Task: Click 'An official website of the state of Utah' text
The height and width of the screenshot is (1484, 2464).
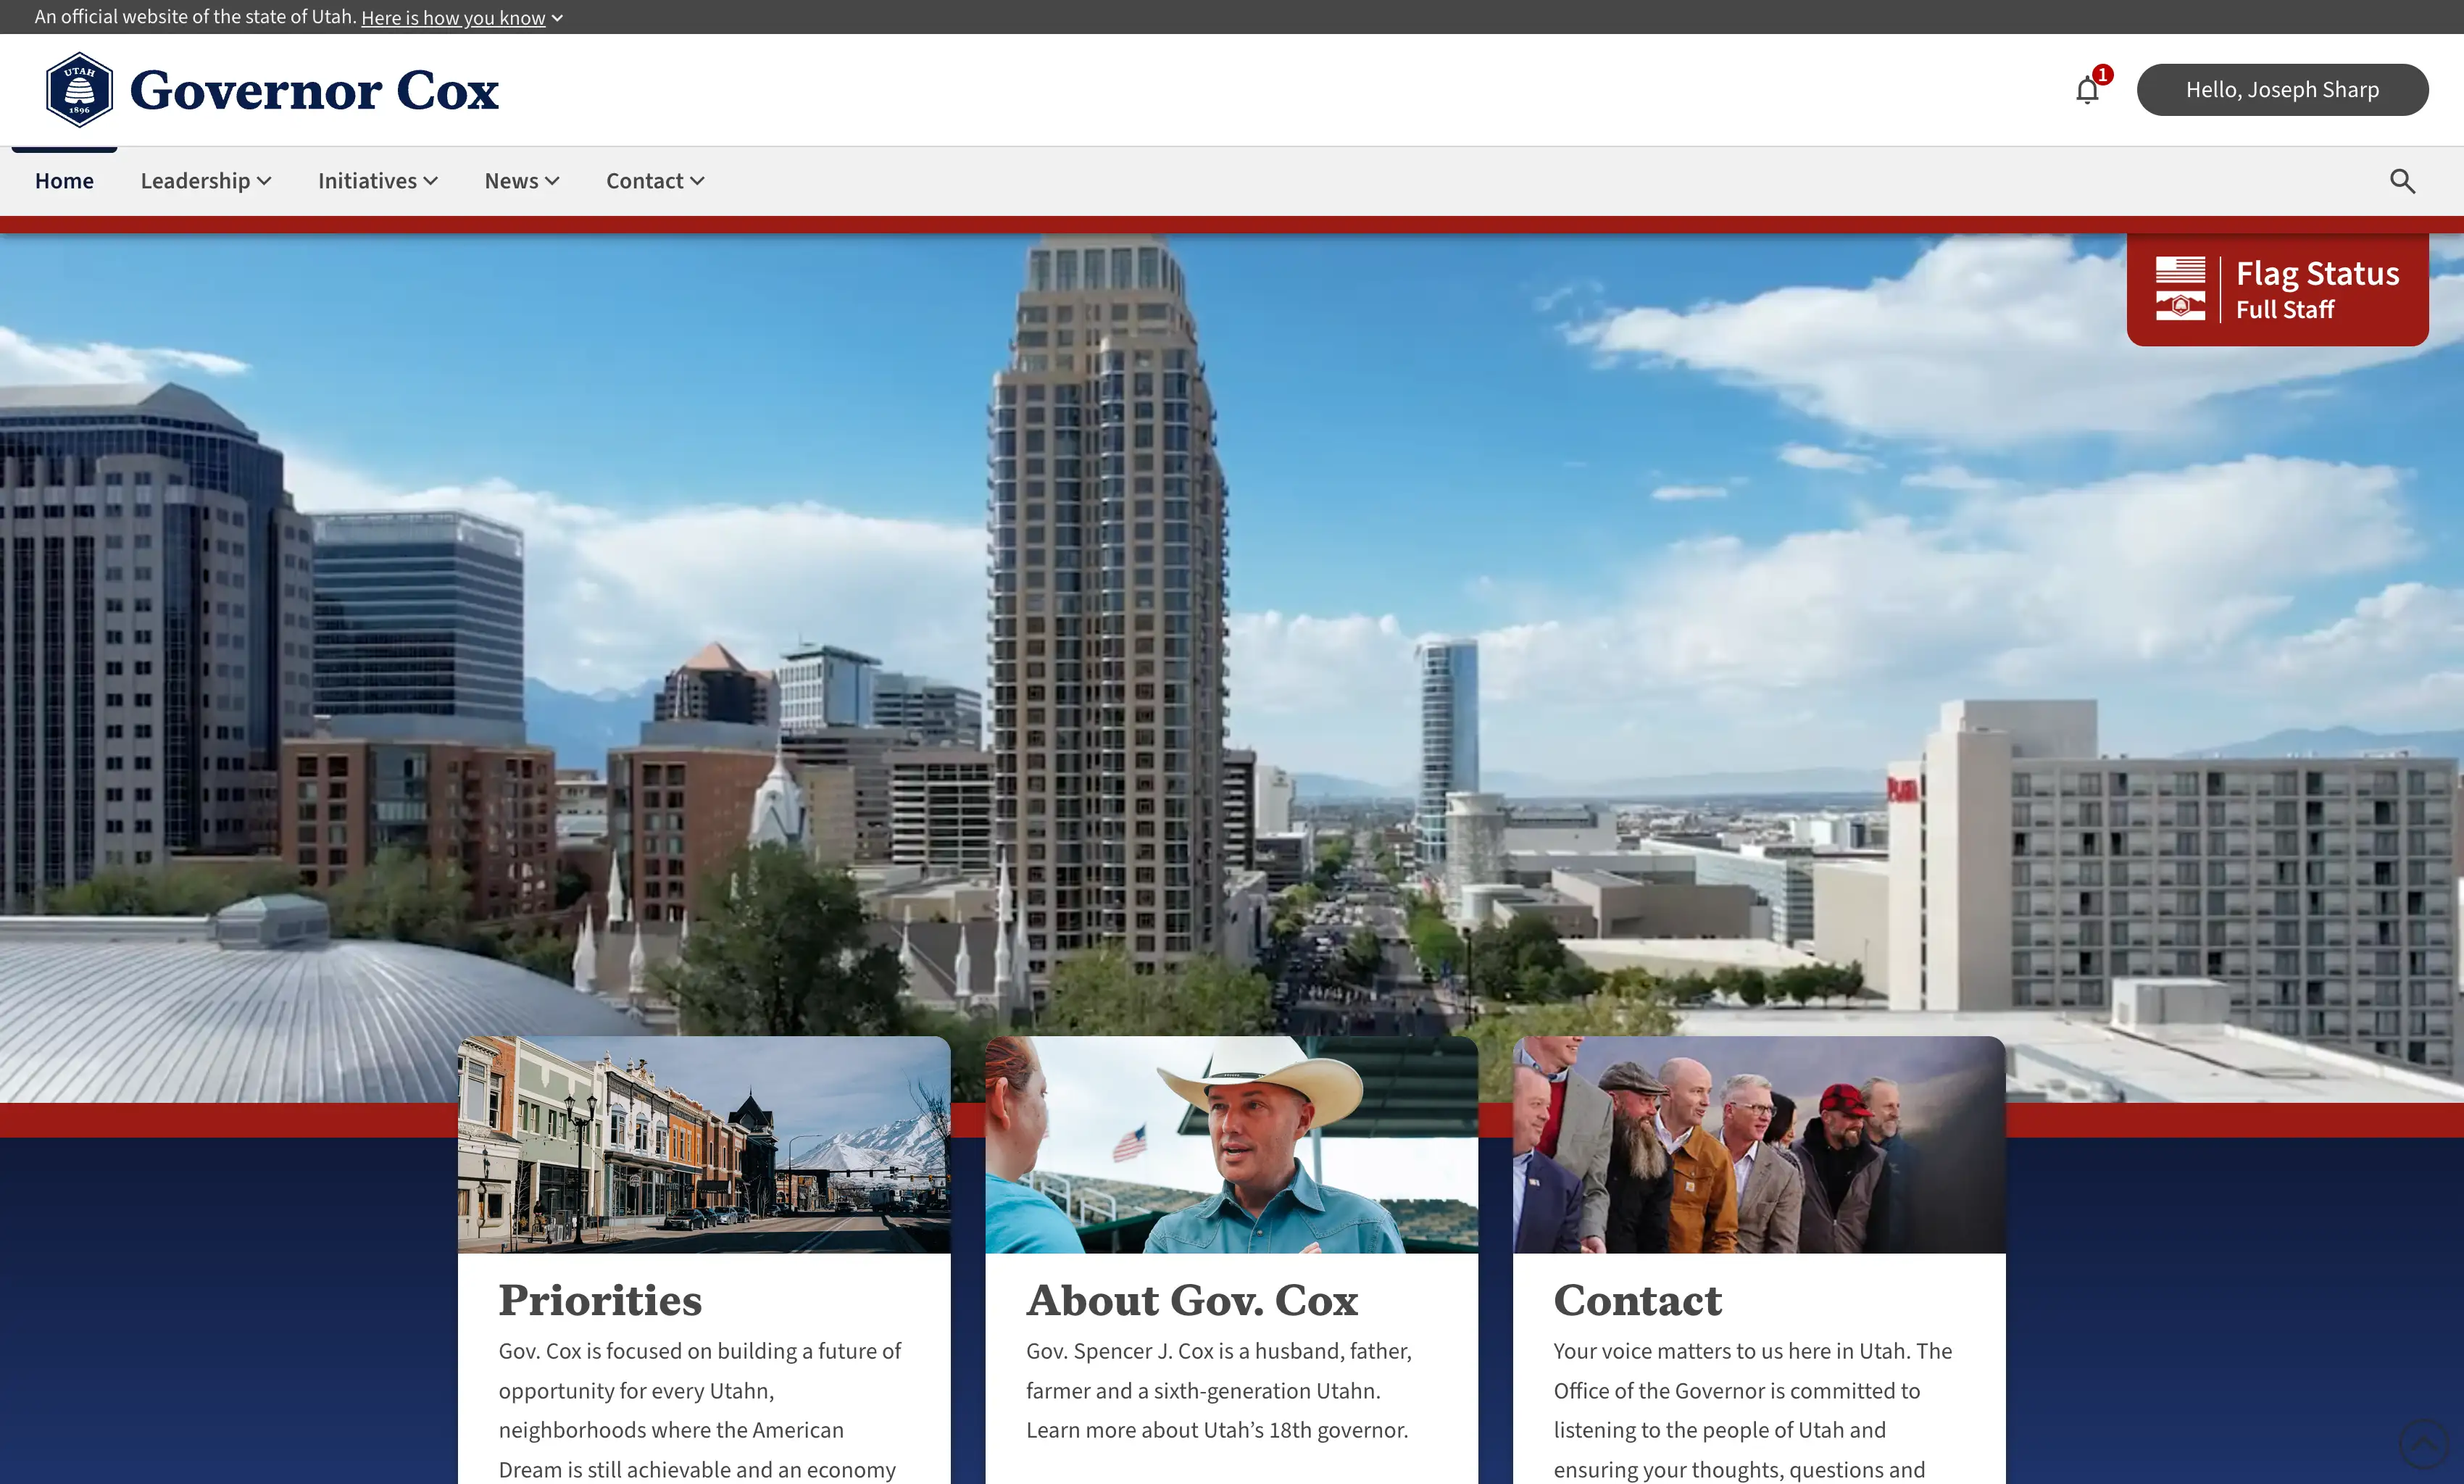Action: [x=195, y=17]
